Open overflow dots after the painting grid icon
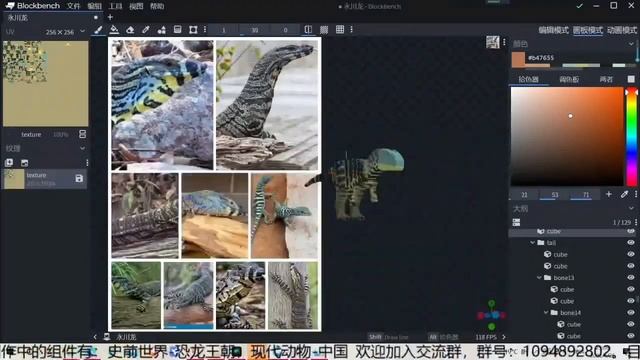This screenshot has width=640, height=360. [x=351, y=29]
